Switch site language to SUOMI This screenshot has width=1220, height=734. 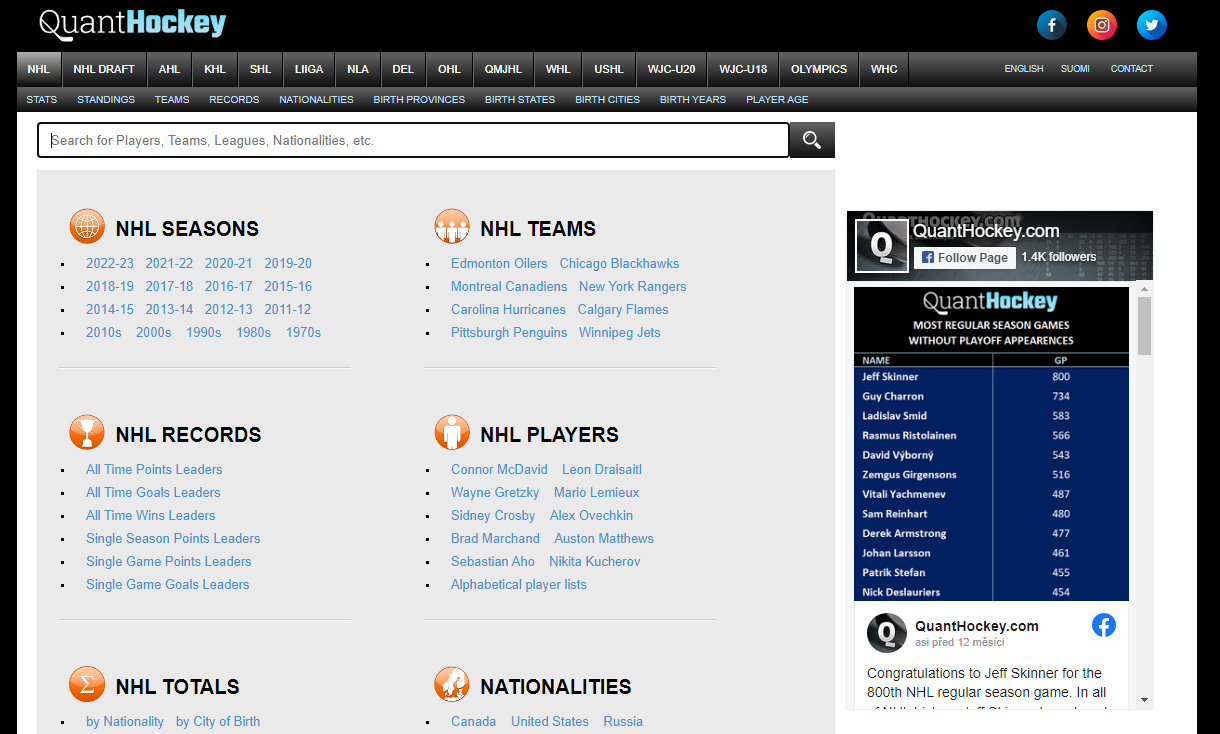tap(1075, 69)
